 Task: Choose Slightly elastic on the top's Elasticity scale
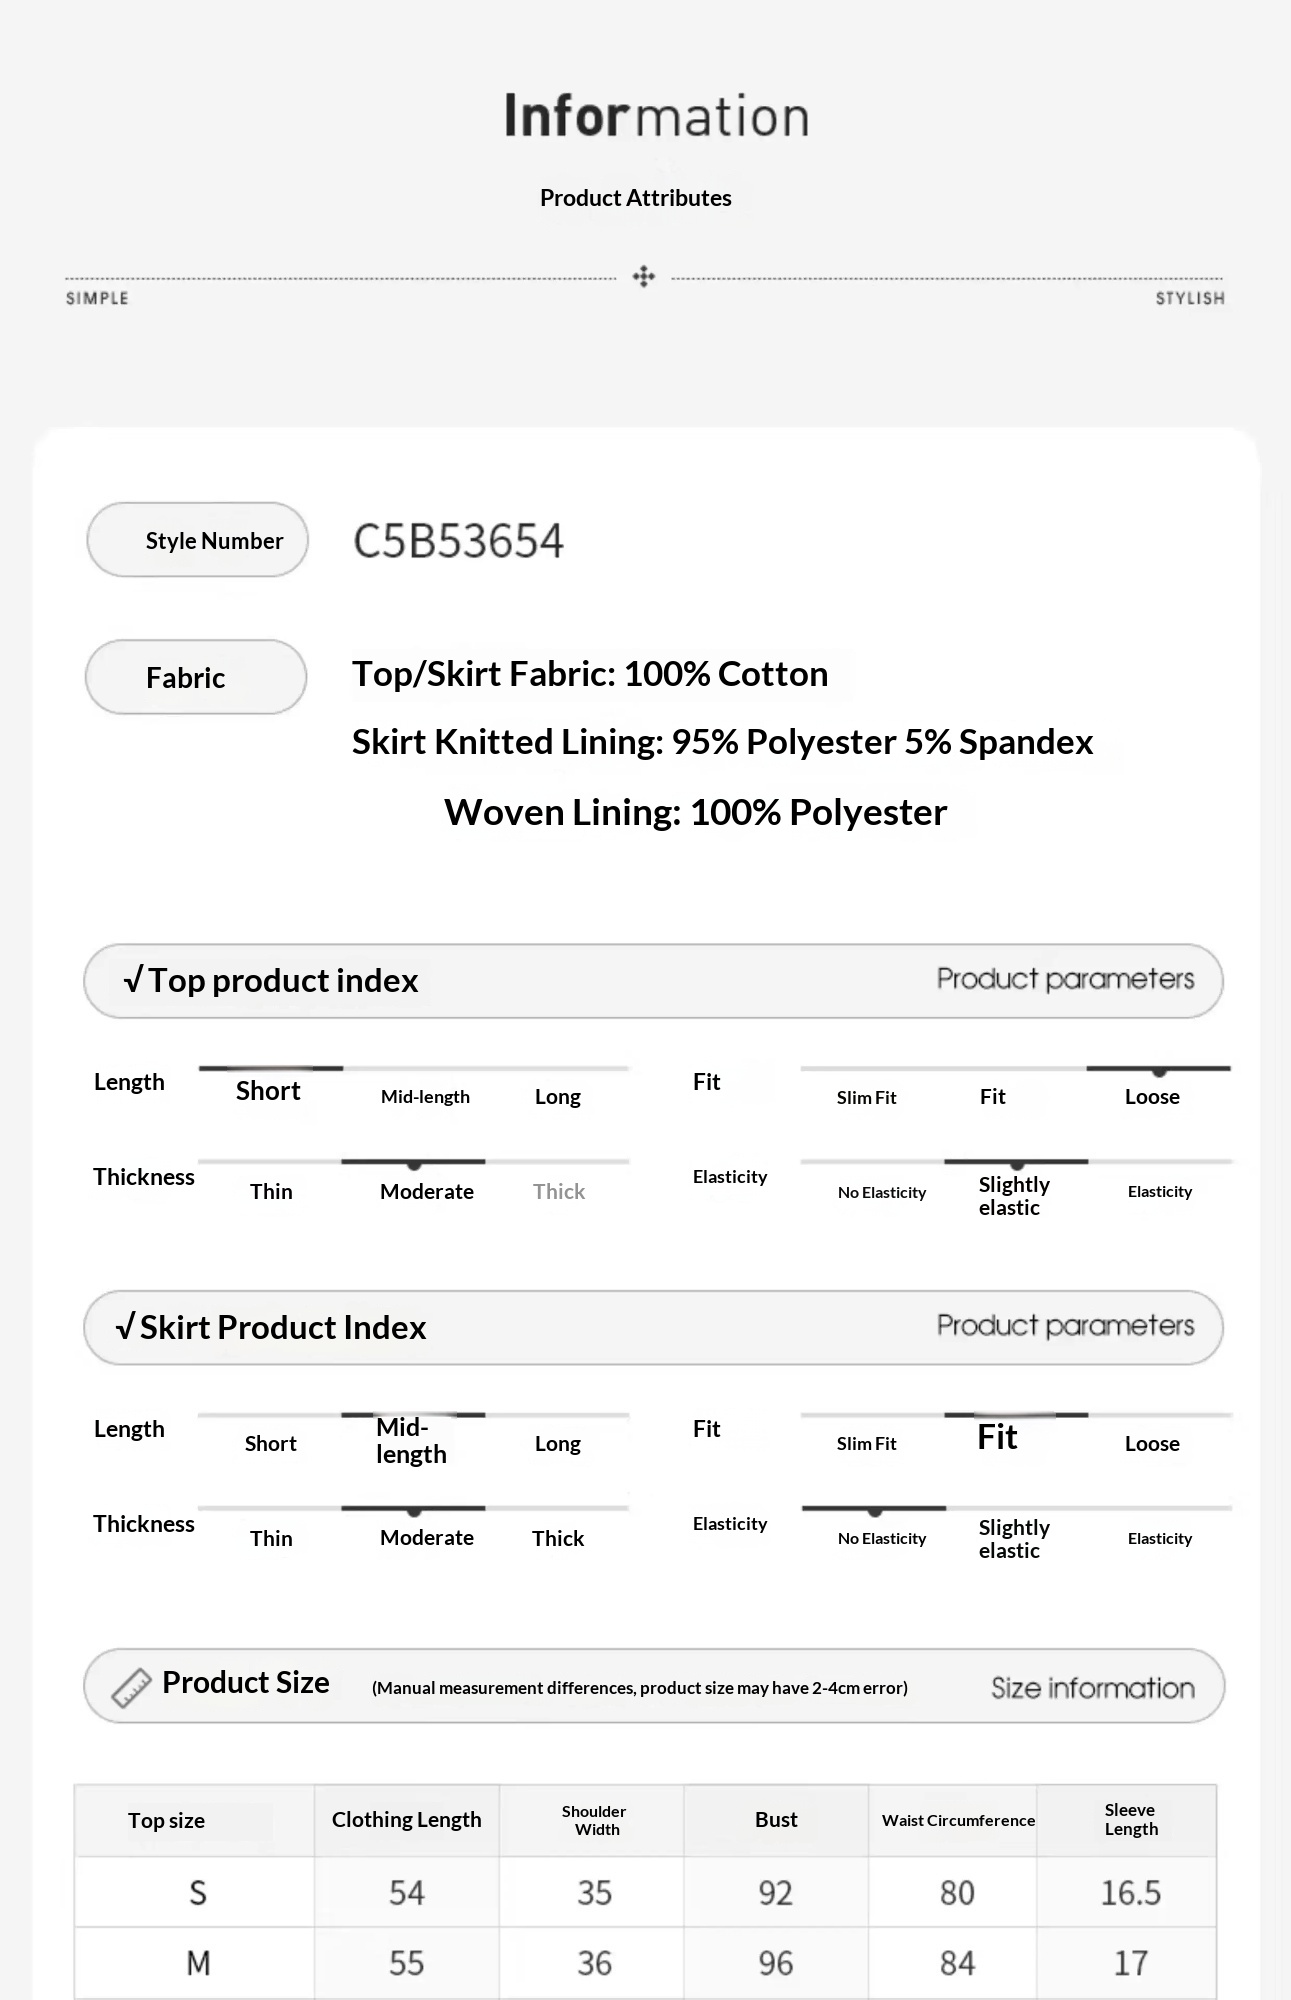pyautogui.click(x=1014, y=1196)
